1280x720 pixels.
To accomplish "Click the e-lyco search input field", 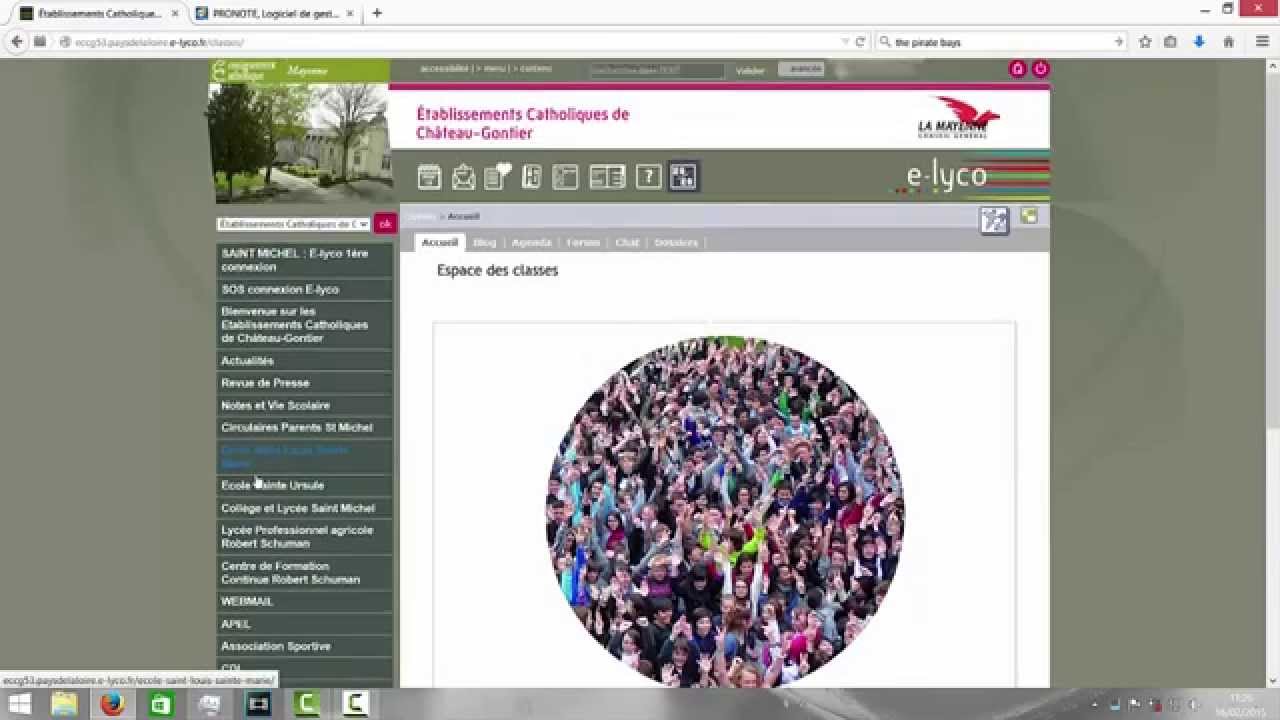I will tap(657, 70).
